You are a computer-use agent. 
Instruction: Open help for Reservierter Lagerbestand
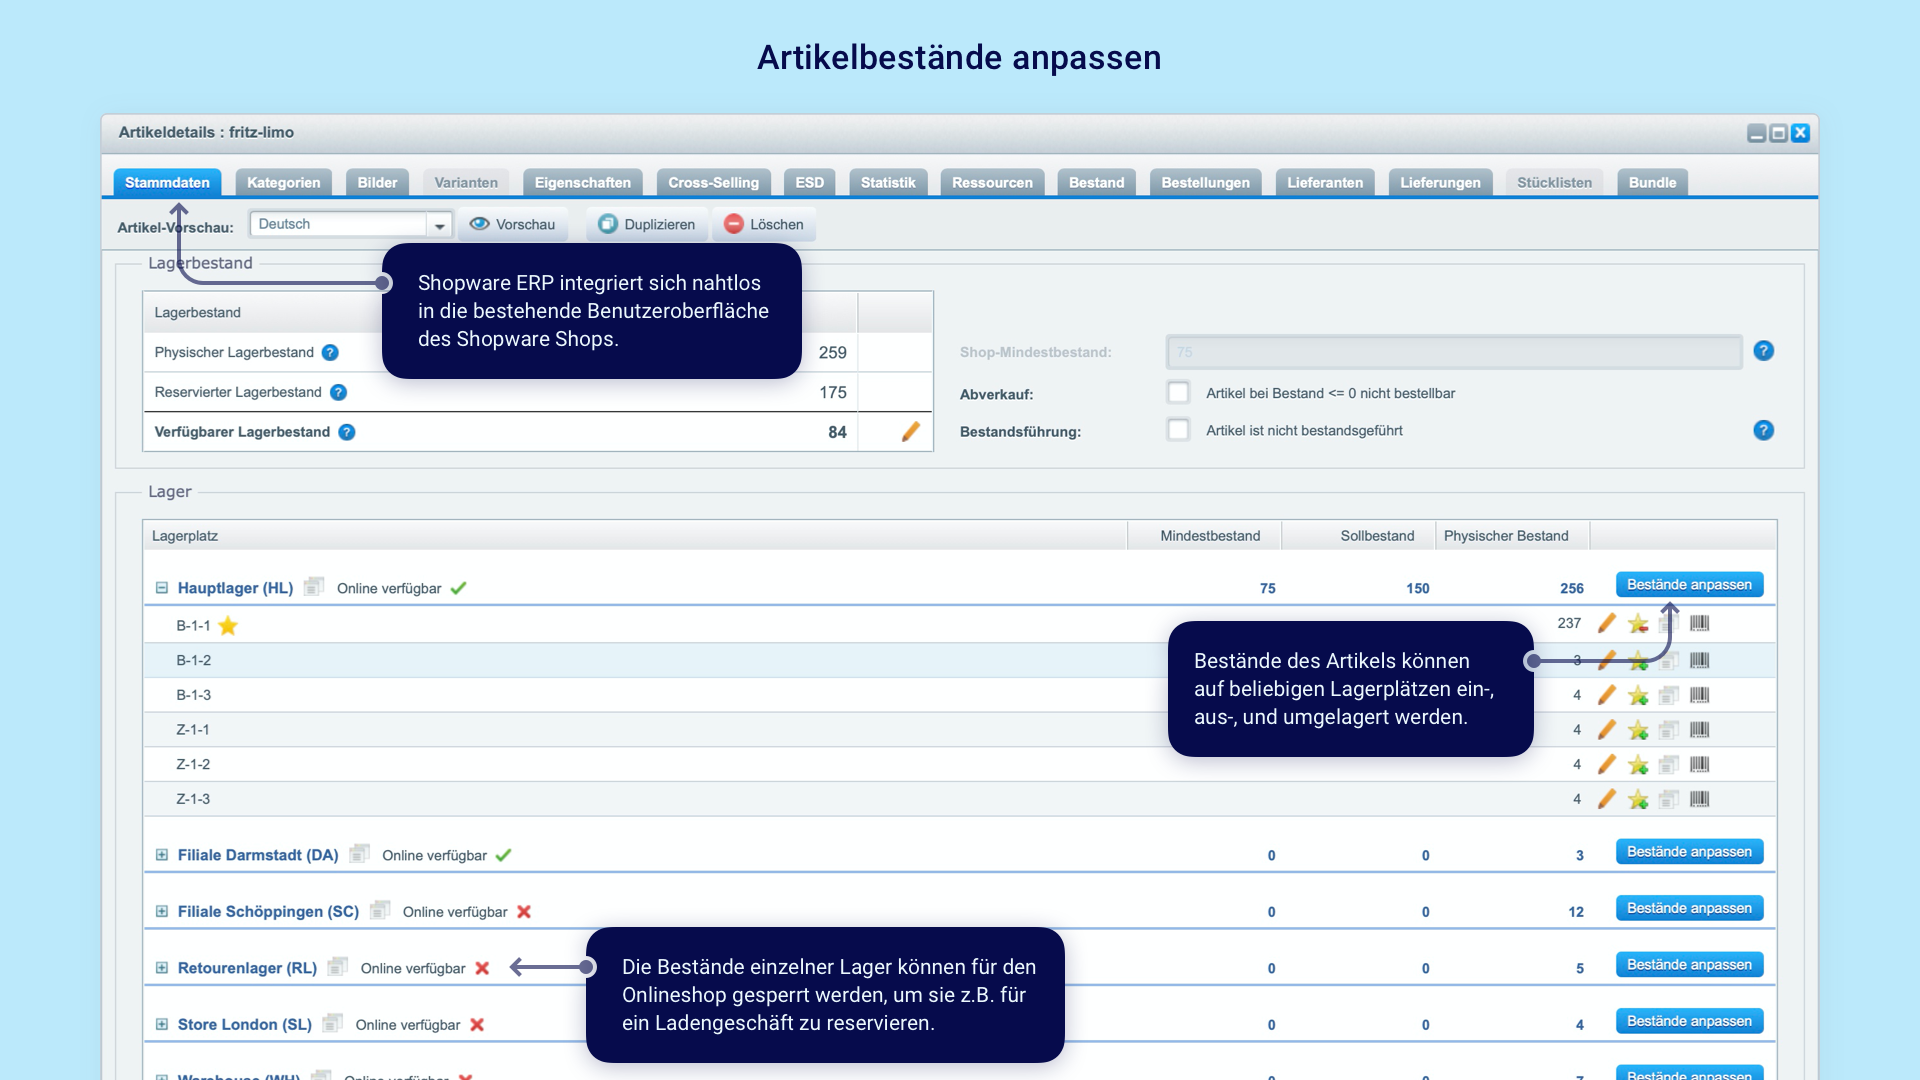(338, 392)
